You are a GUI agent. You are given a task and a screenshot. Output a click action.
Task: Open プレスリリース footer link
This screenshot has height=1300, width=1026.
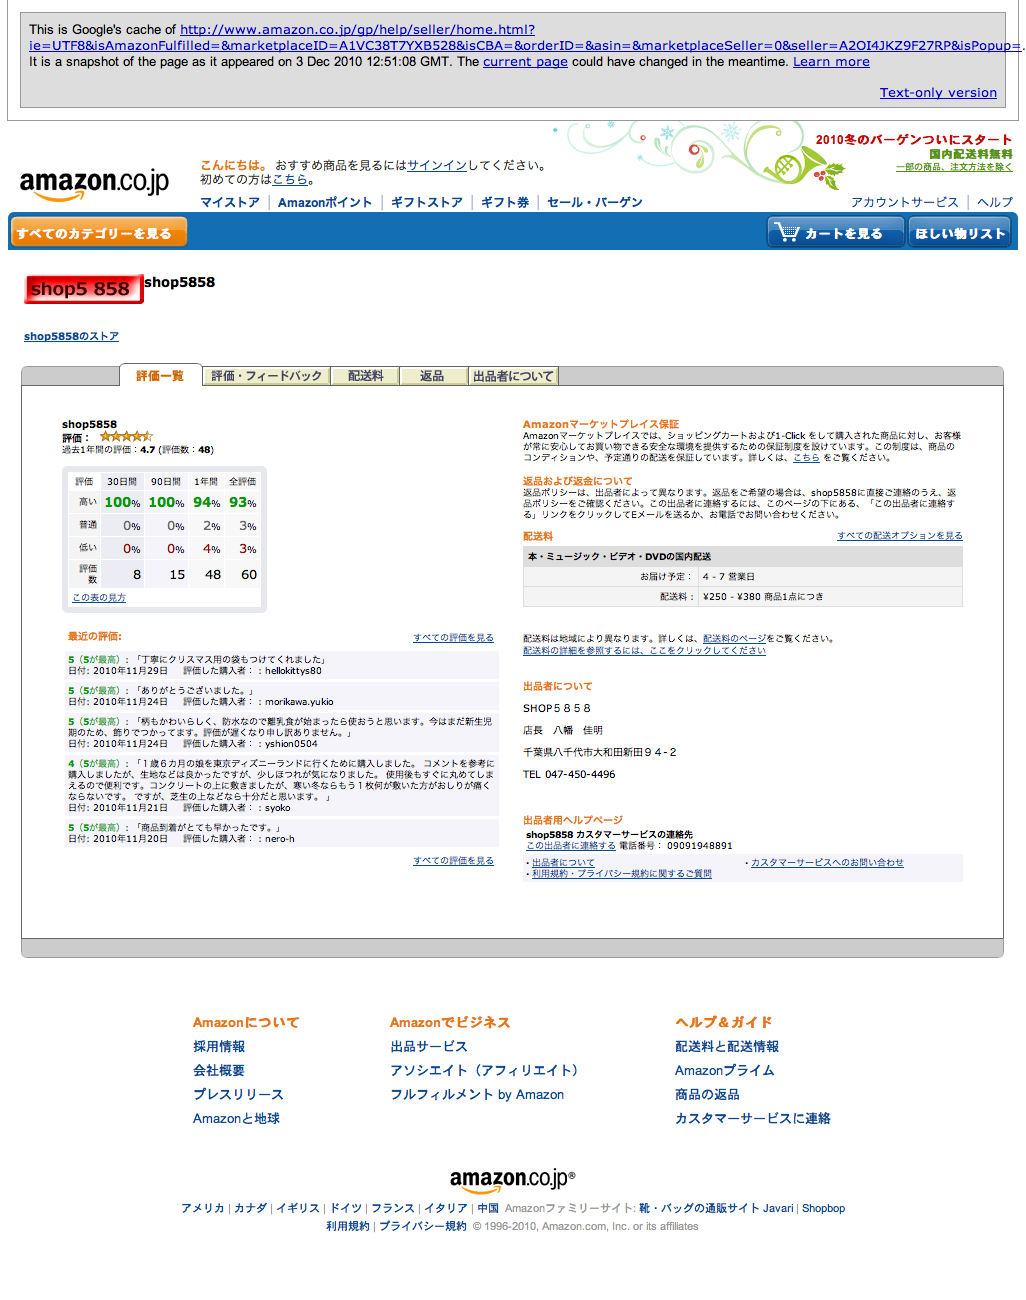(238, 1094)
